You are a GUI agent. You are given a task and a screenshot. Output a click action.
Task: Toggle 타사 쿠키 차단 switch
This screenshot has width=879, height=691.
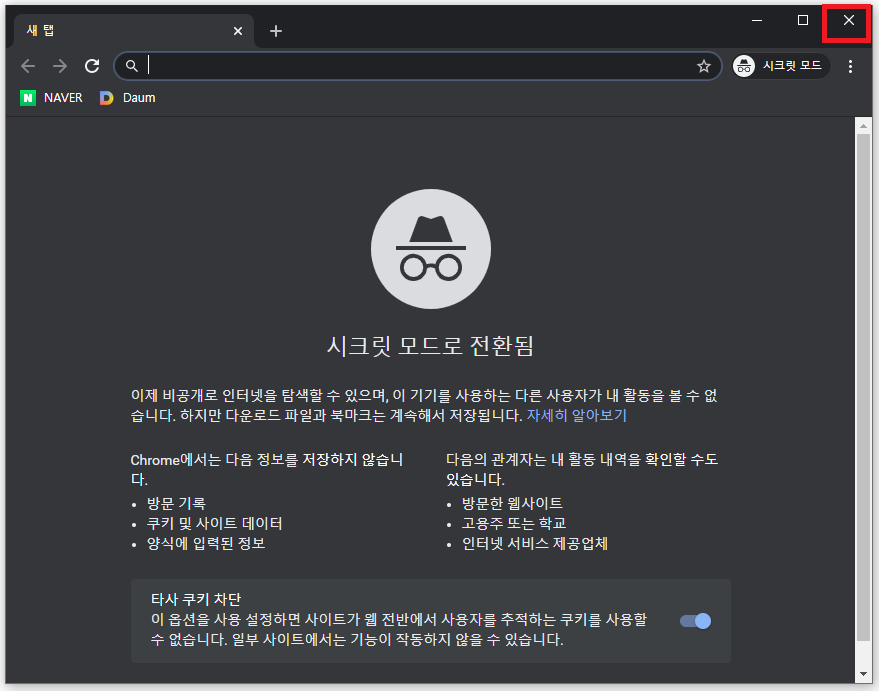pos(695,621)
